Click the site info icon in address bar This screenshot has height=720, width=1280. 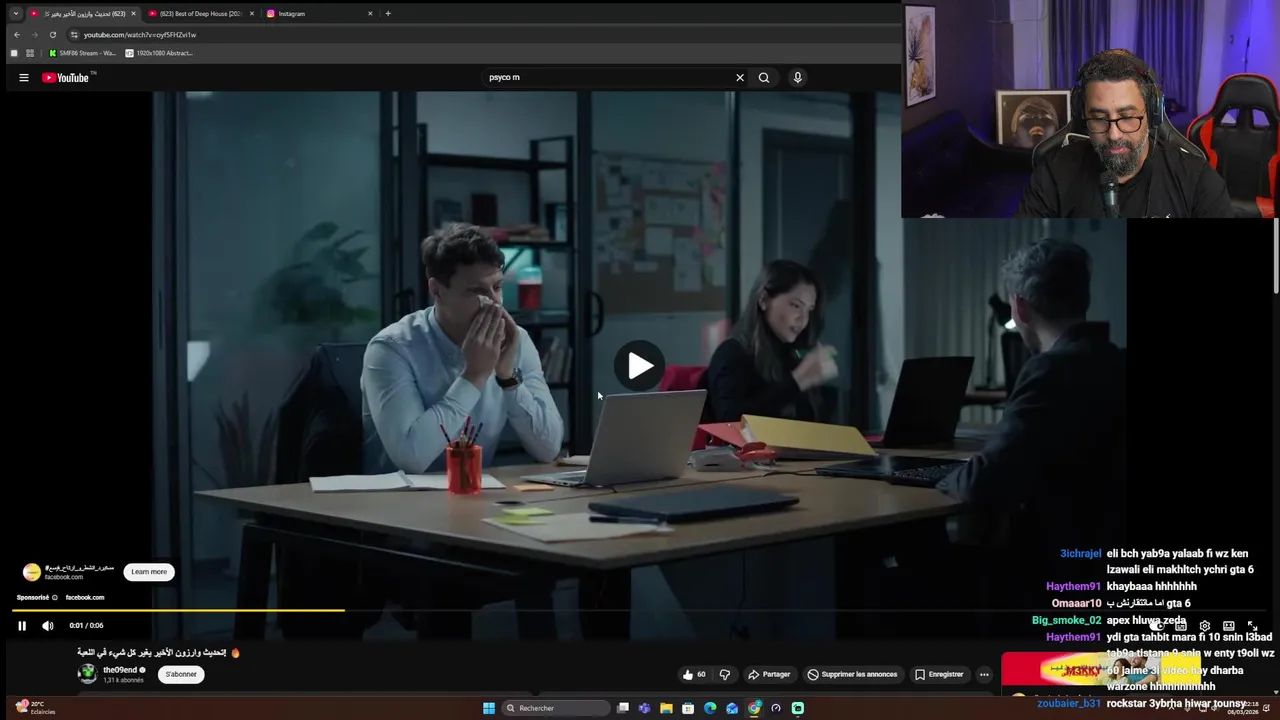pyautogui.click(x=74, y=34)
